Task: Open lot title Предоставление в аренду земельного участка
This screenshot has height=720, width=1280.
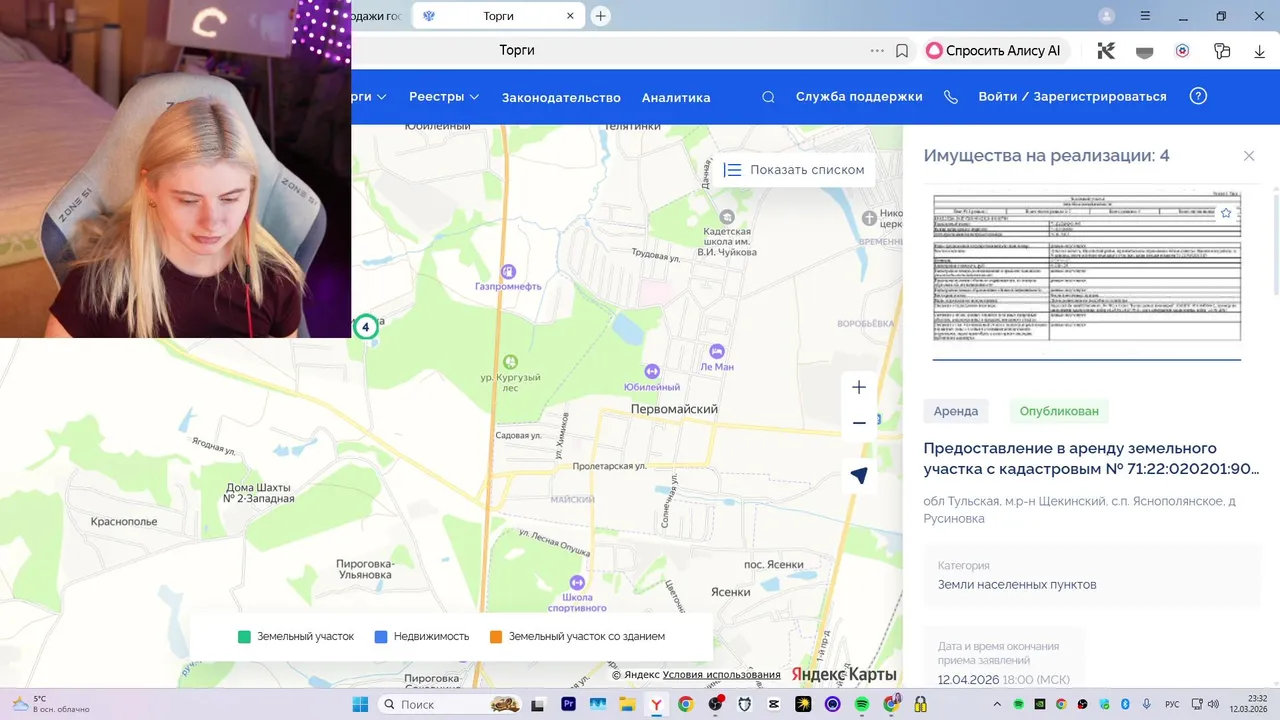Action: click(1091, 458)
